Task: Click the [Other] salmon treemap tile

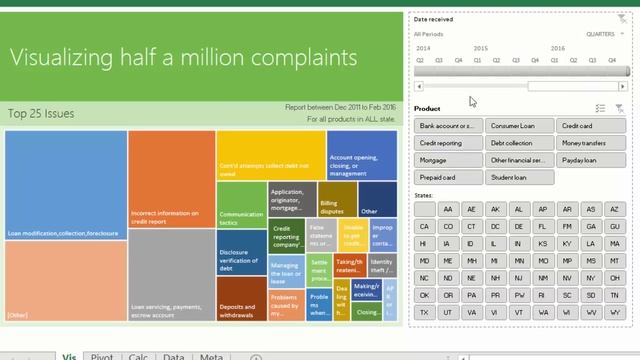Action: click(x=66, y=281)
